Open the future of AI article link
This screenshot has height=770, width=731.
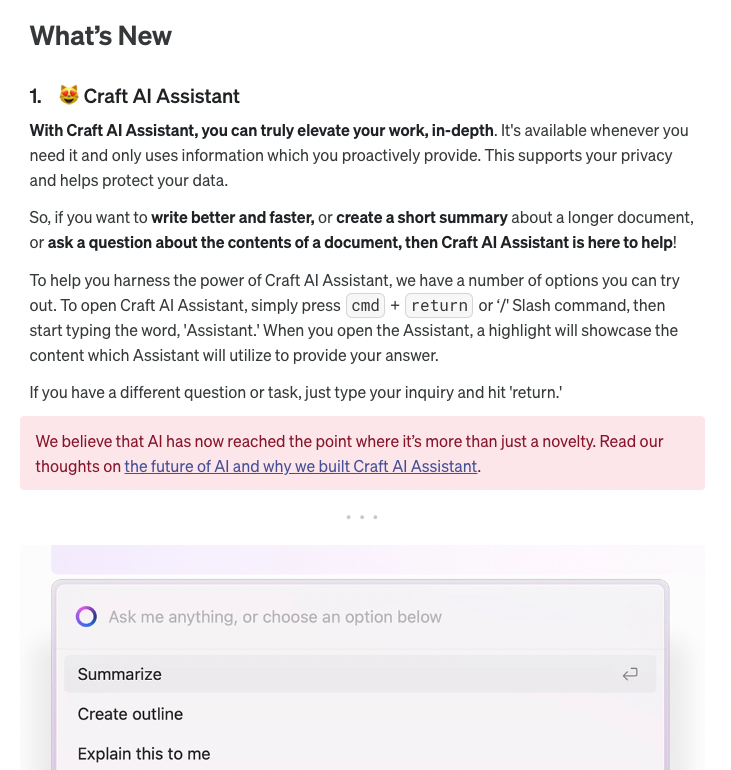point(300,466)
